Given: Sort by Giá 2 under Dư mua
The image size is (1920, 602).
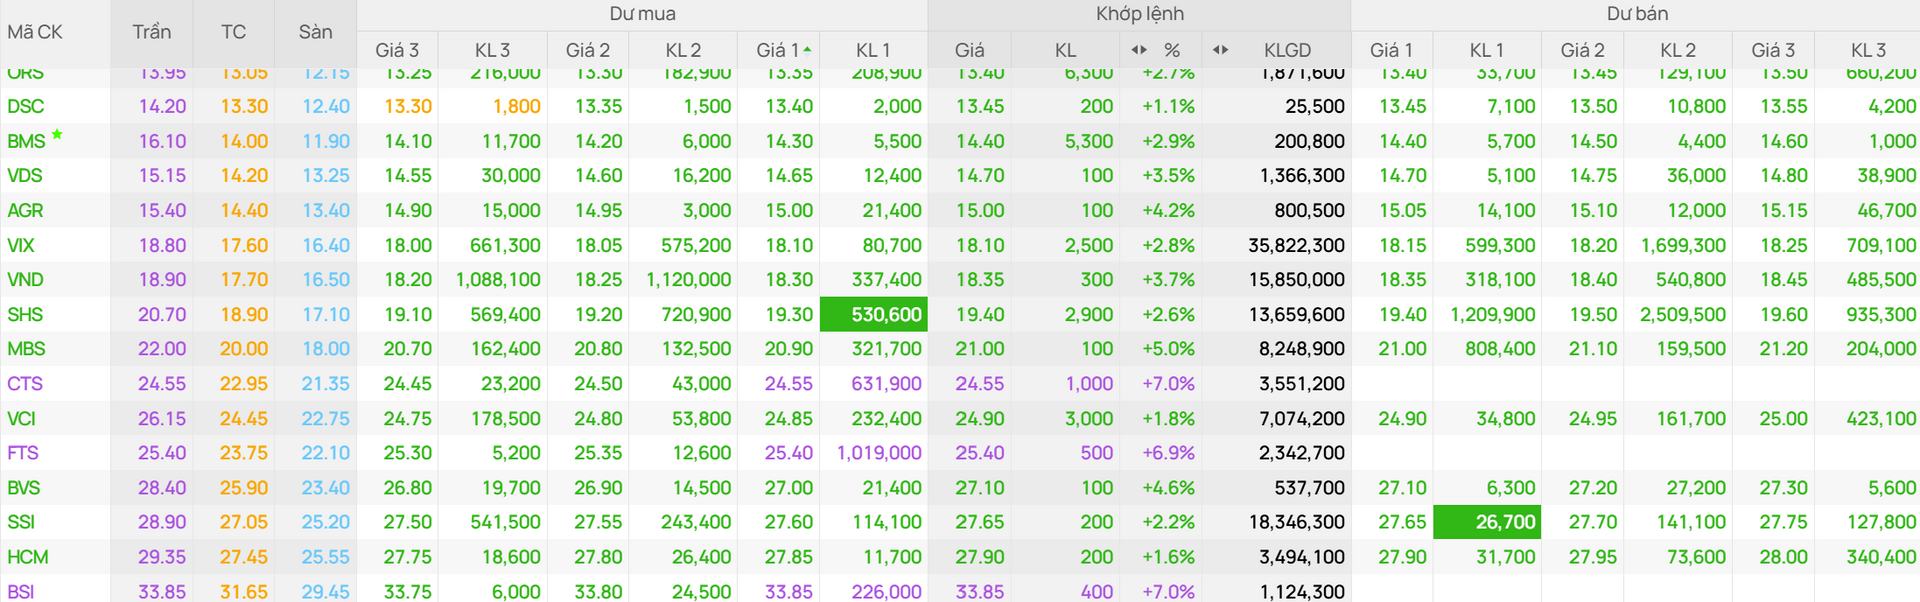Looking at the screenshot, I should 588,50.
